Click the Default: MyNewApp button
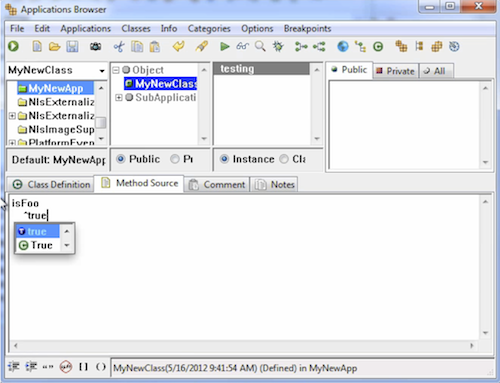Viewport: 500px width, 383px height. (x=57, y=160)
